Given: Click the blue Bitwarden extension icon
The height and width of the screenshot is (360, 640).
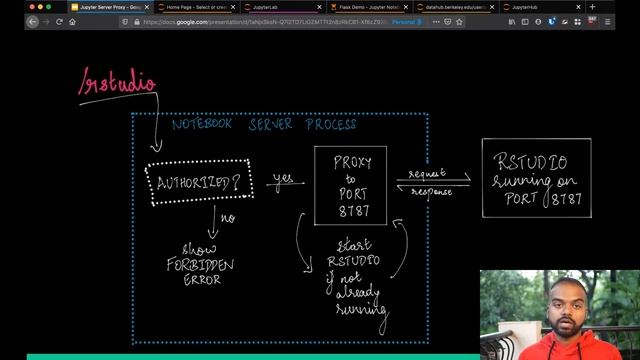Looking at the screenshot, I should point(551,21).
